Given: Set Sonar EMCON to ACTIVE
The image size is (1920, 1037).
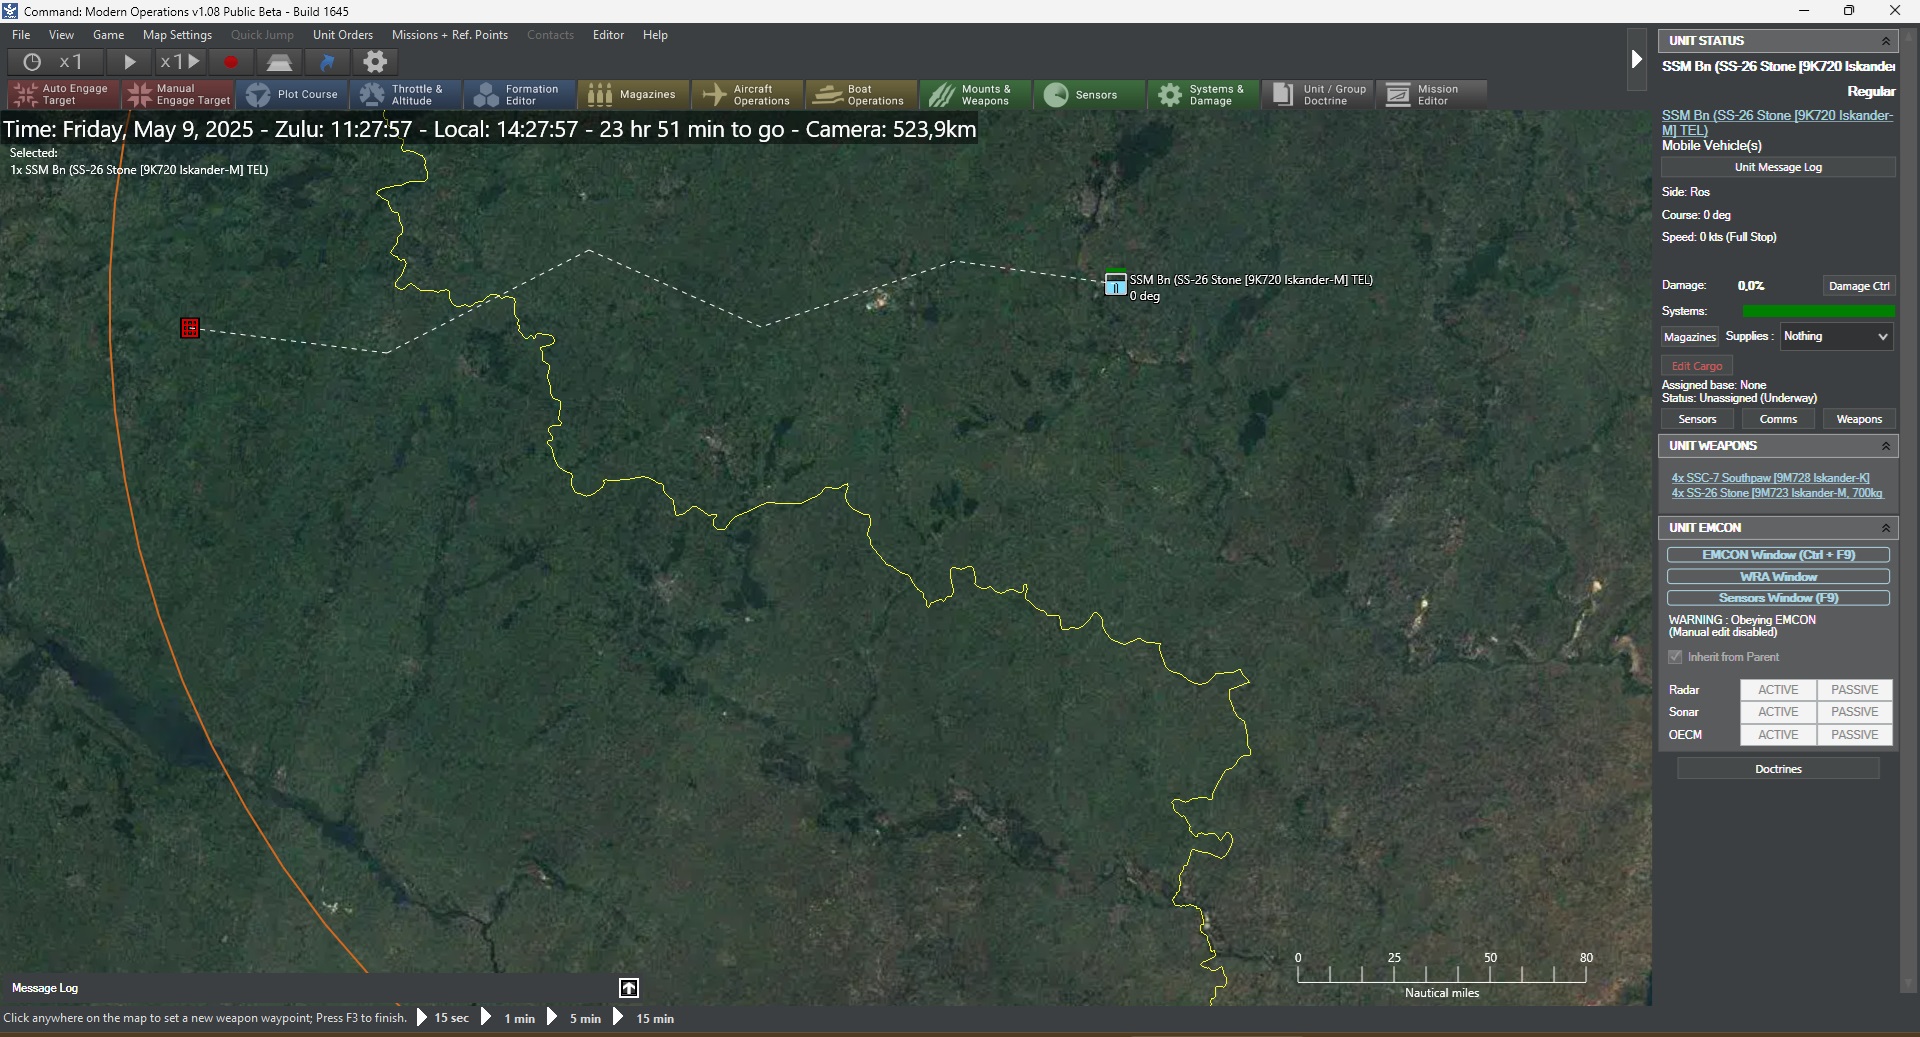Looking at the screenshot, I should coord(1778,712).
